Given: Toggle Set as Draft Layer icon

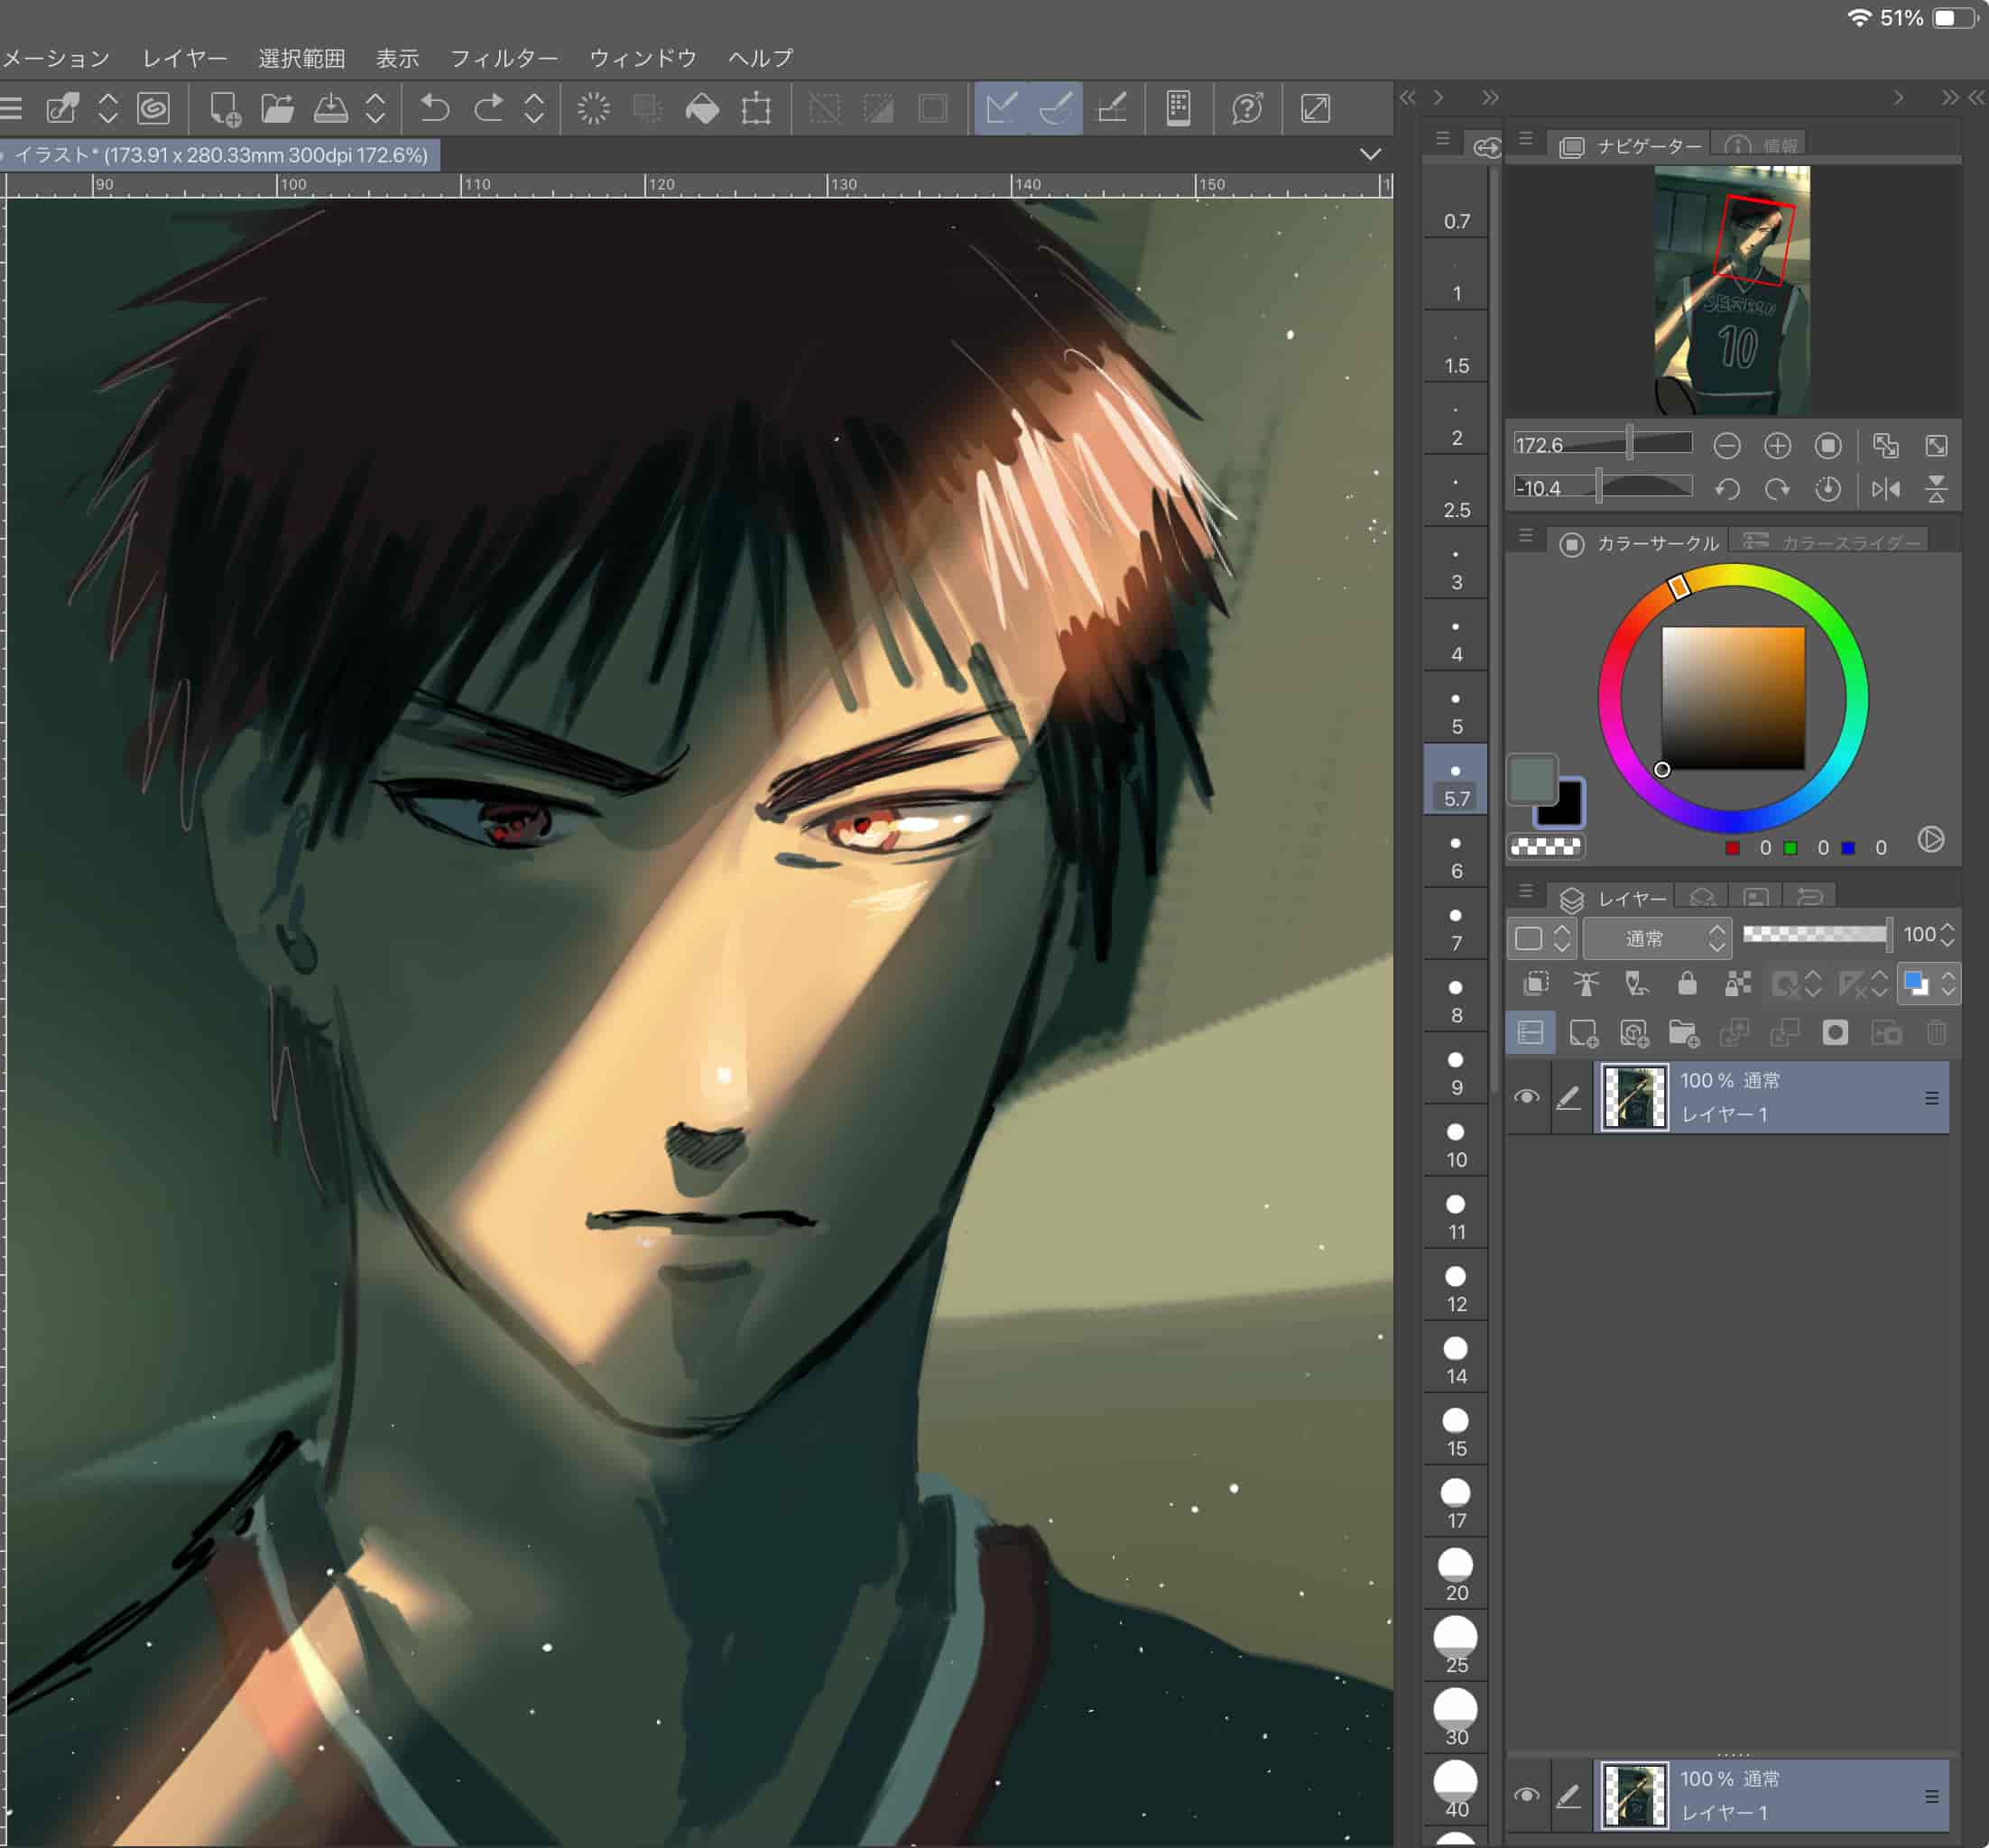Looking at the screenshot, I should point(1636,984).
